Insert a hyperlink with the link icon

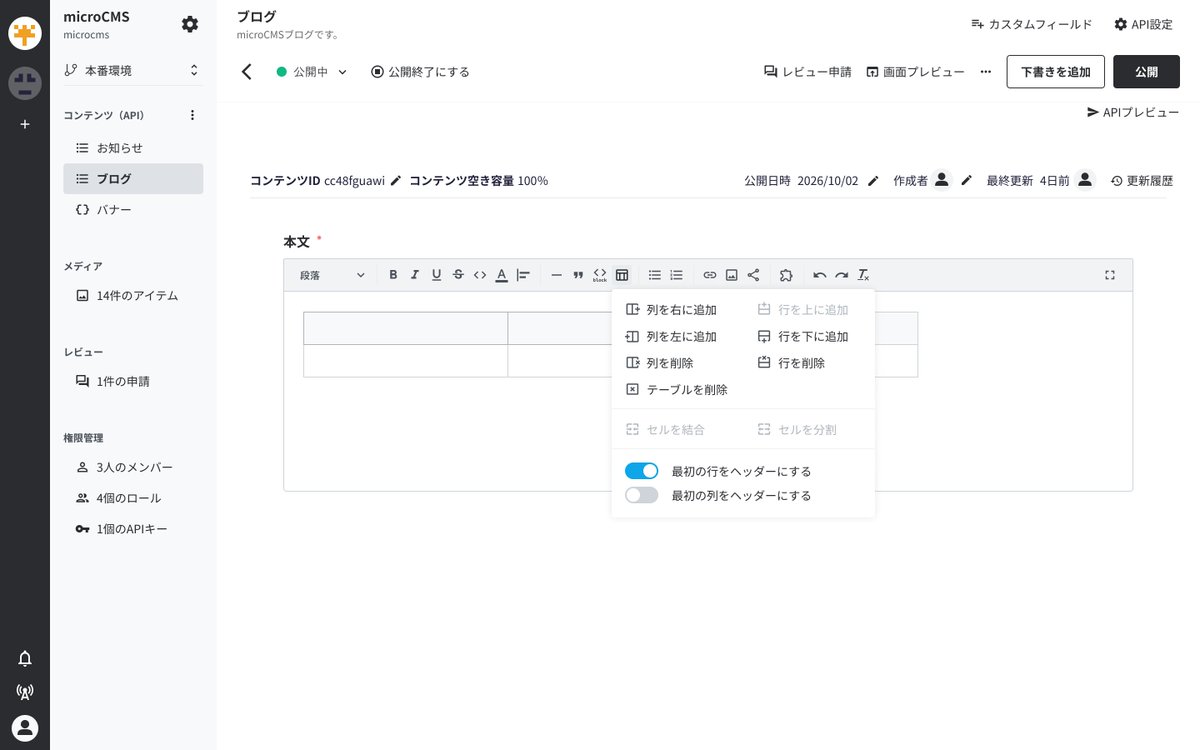click(710, 275)
